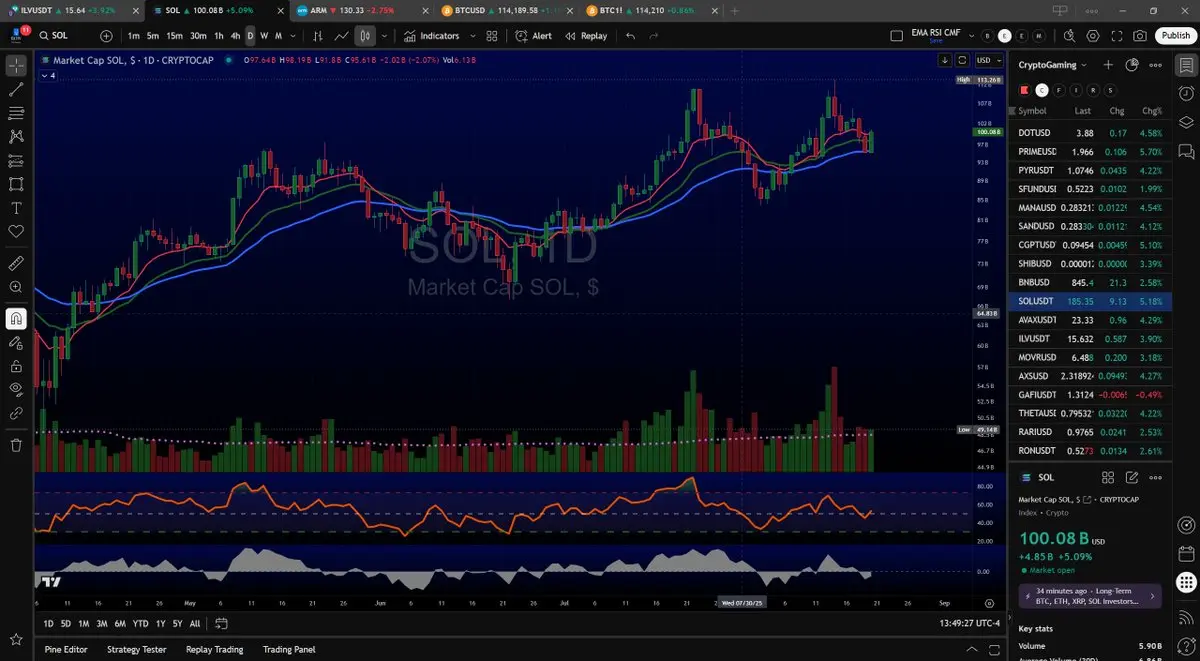Viewport: 1200px width, 661px height.
Task: Take a chart snapshot with camera icon
Action: pos(1141,36)
